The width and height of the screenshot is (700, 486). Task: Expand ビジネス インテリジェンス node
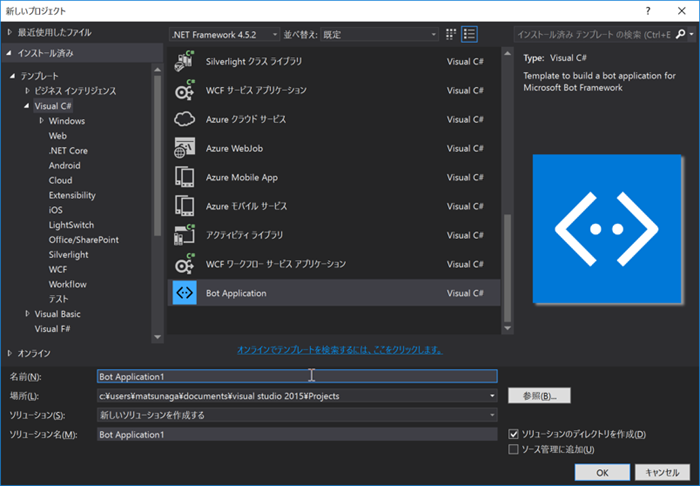click(x=27, y=91)
